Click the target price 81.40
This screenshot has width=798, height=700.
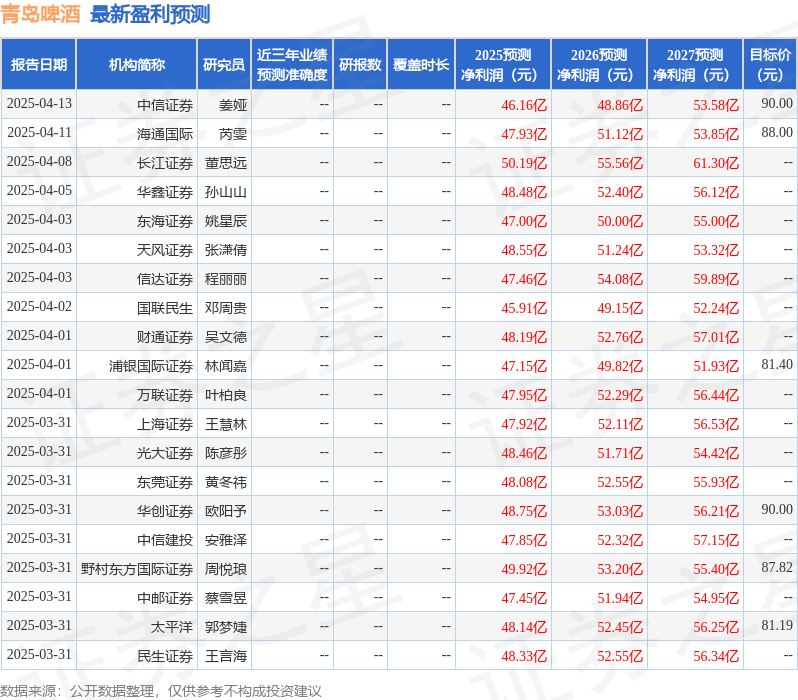click(x=777, y=365)
